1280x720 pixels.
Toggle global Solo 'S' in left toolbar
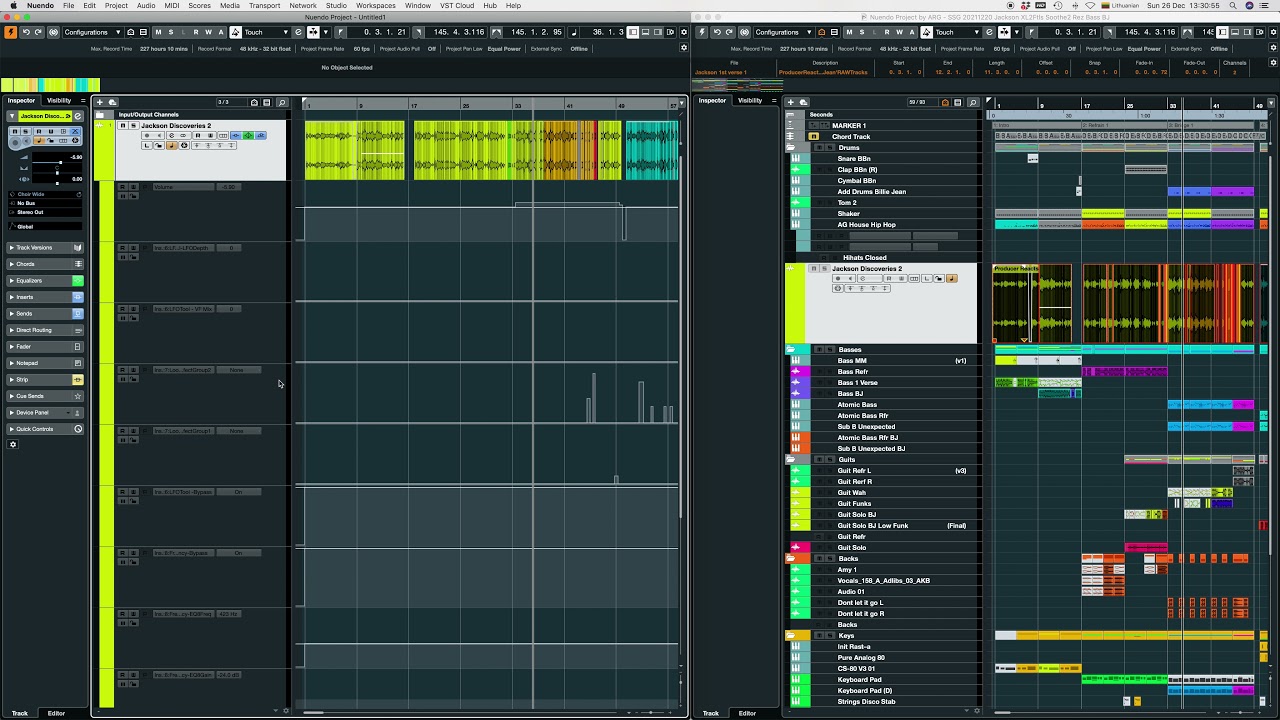(x=170, y=32)
